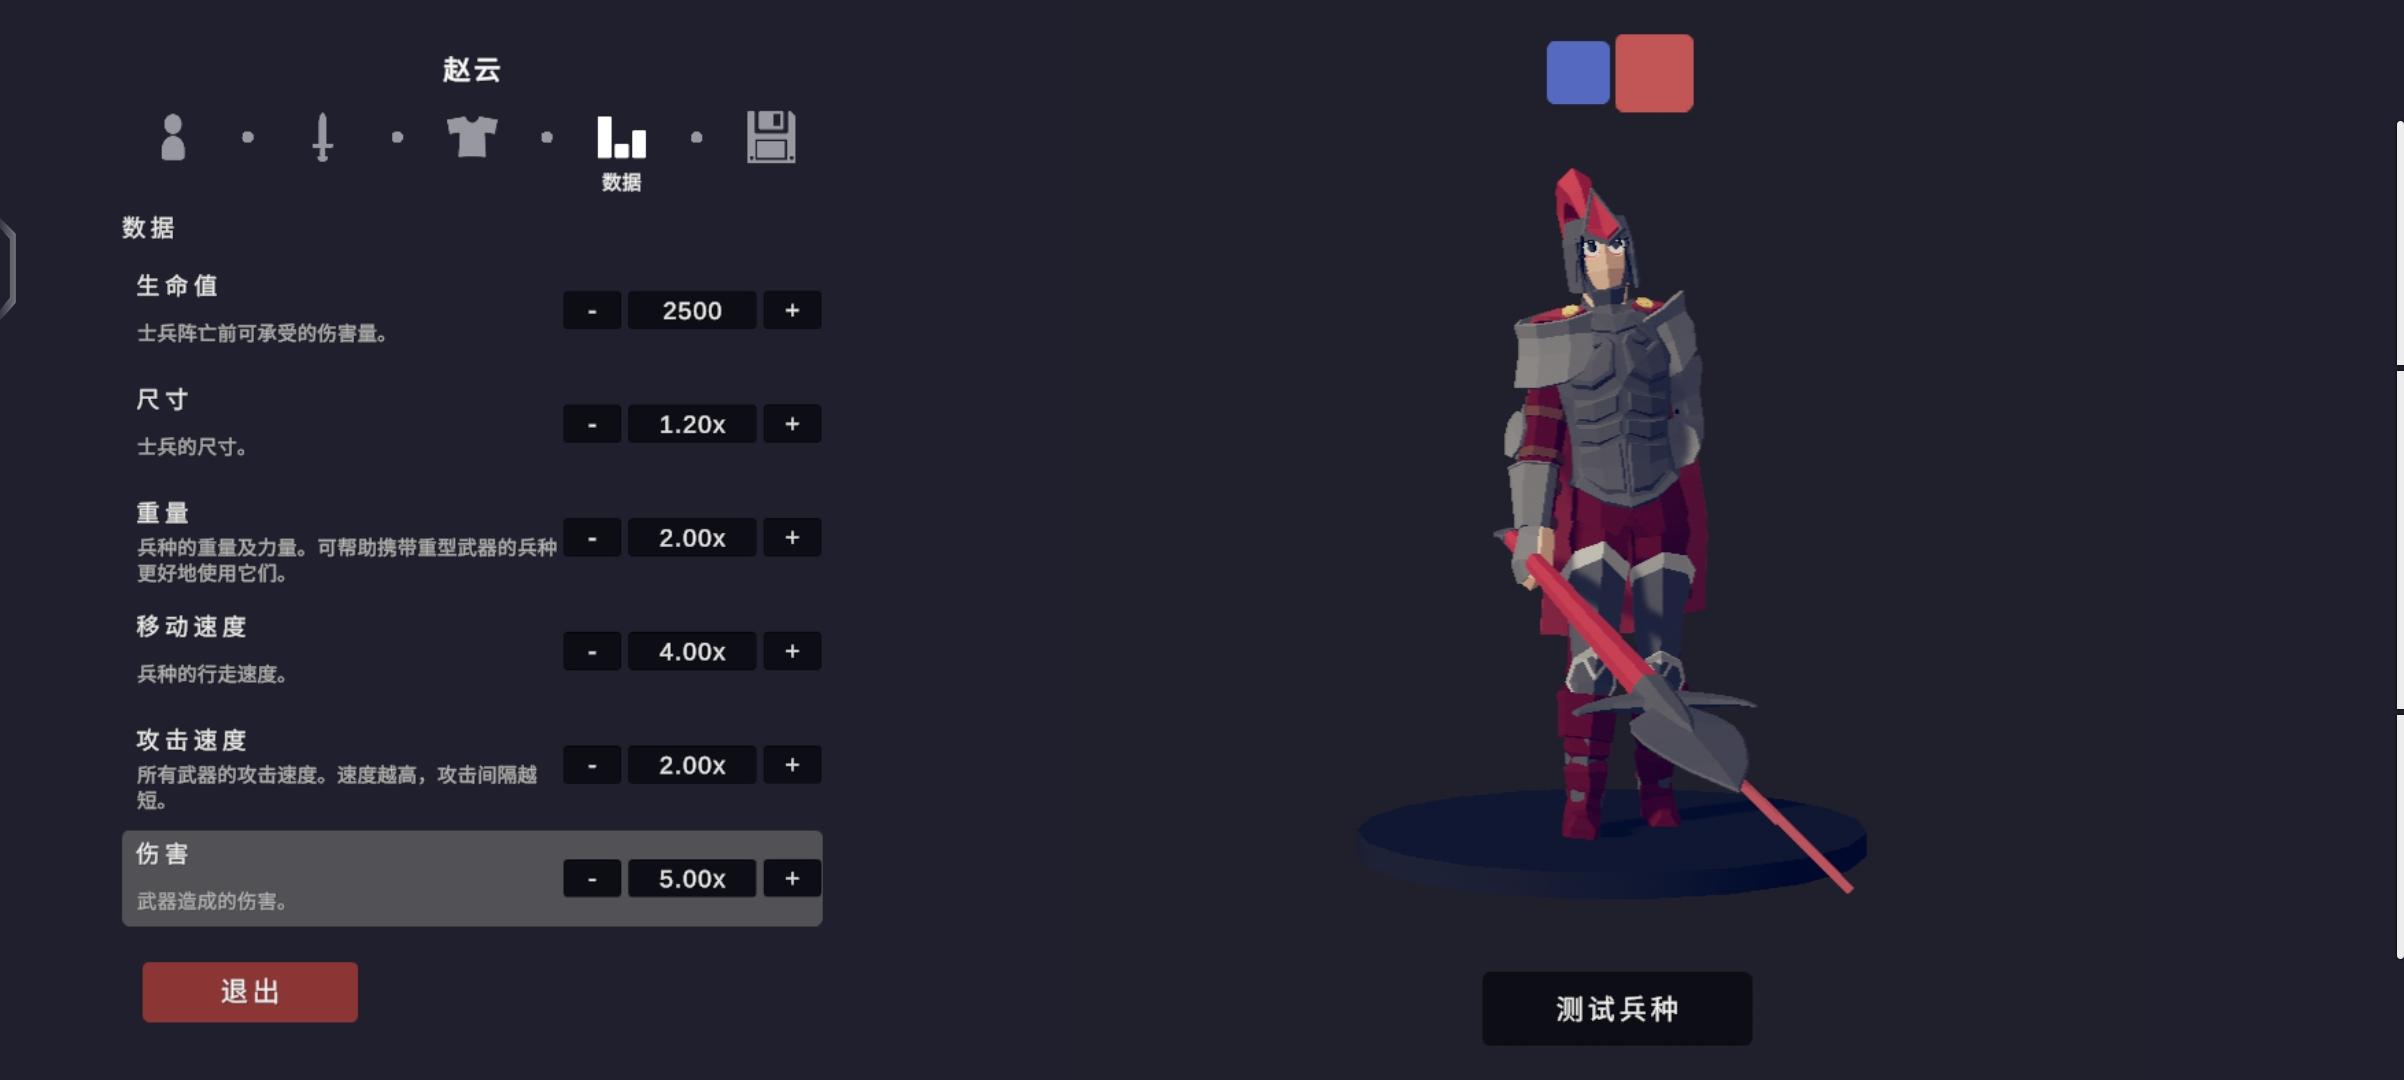Click the 4.00x movement speed value
Screen dimensions: 2404x1080
point(692,651)
